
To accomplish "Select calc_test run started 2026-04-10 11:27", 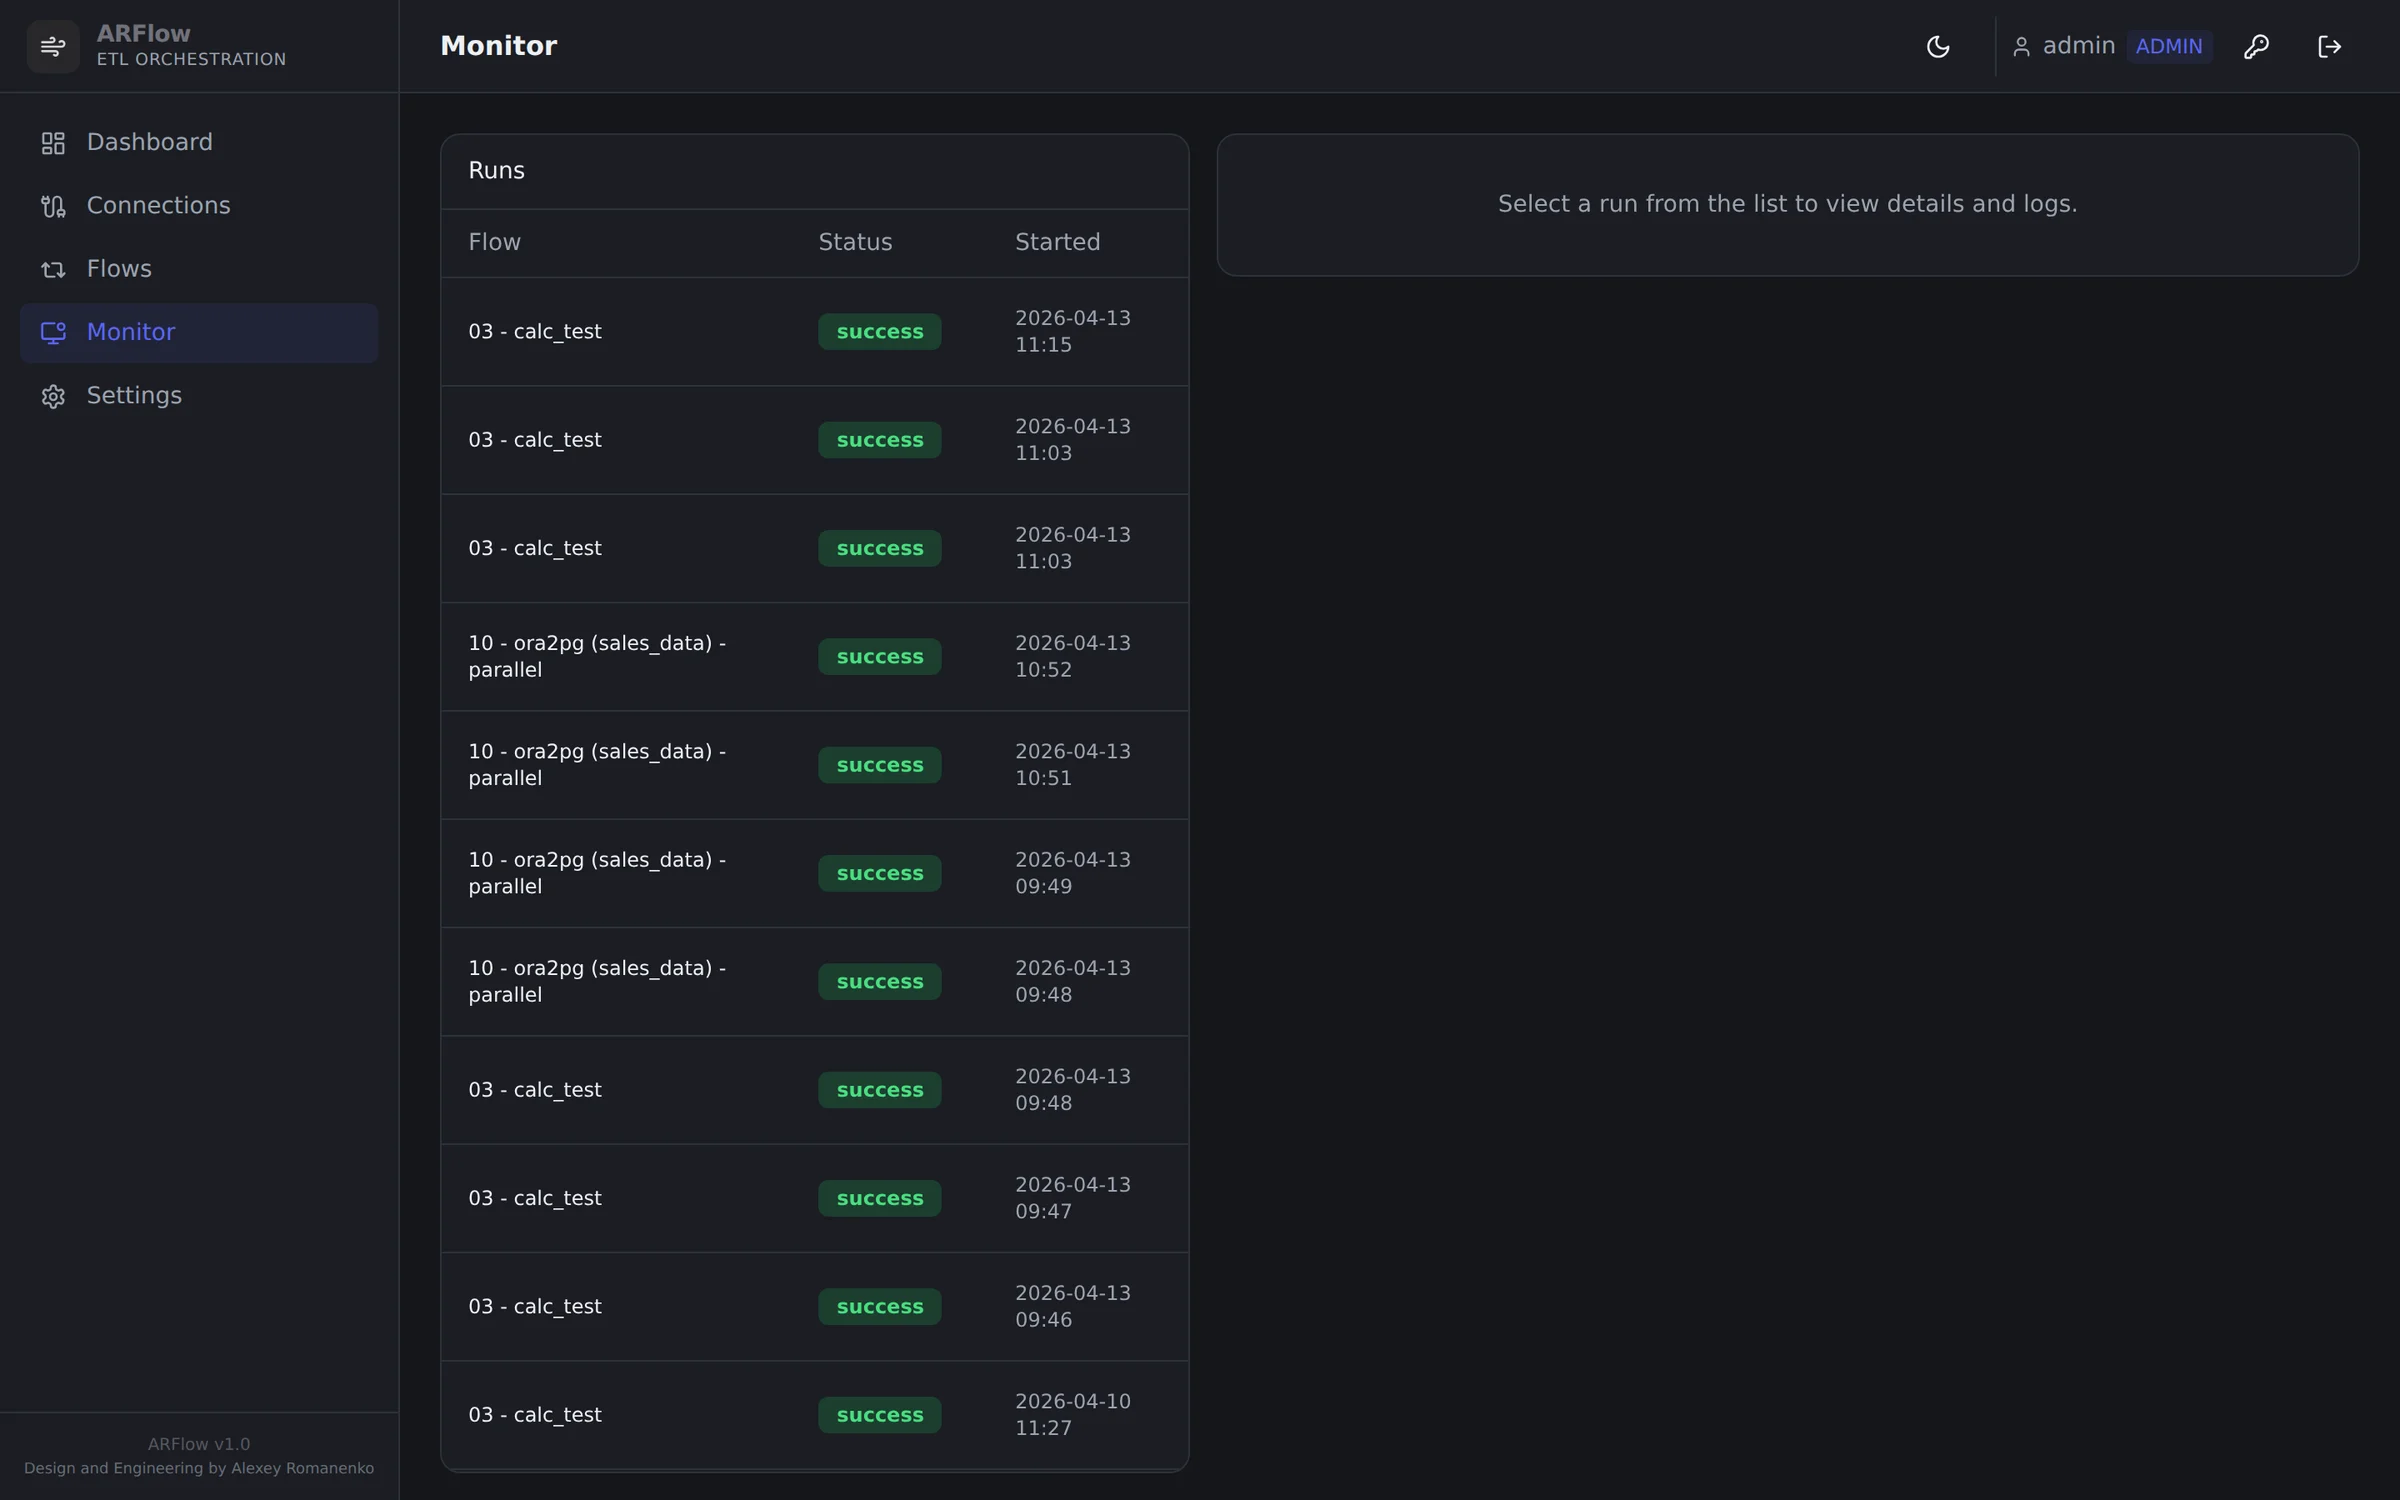I will pyautogui.click(x=814, y=1414).
